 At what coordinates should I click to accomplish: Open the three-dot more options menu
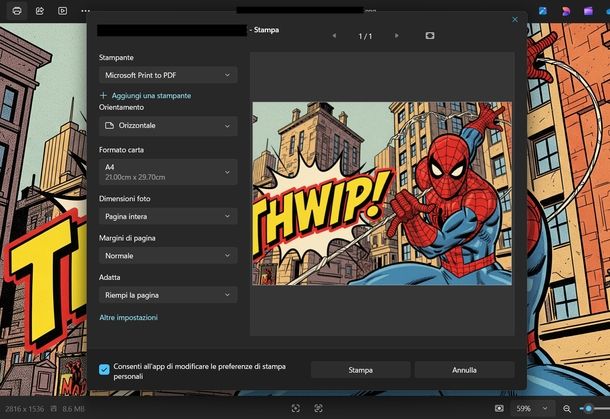pos(85,11)
